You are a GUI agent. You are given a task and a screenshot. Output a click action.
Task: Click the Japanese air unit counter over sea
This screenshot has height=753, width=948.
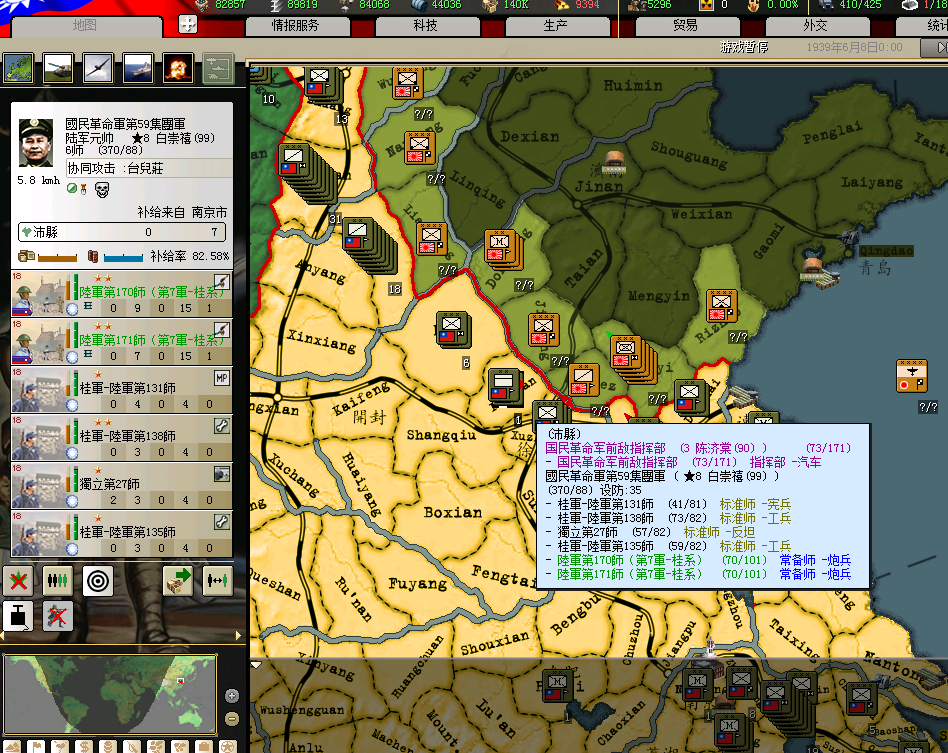point(912,376)
